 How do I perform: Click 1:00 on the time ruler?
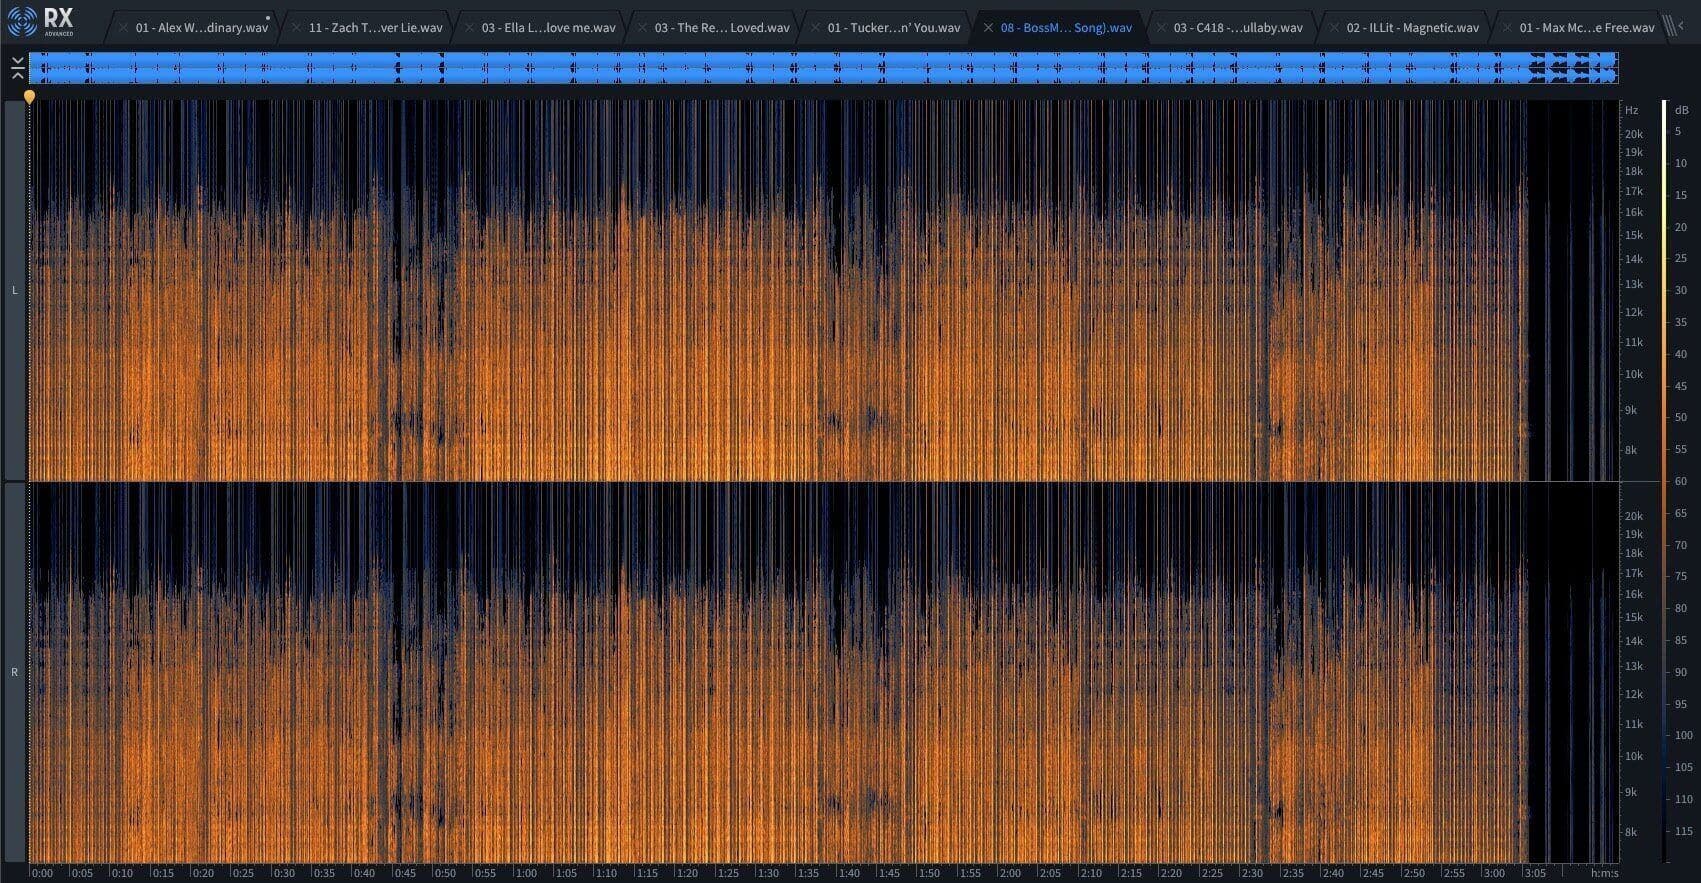(x=525, y=873)
